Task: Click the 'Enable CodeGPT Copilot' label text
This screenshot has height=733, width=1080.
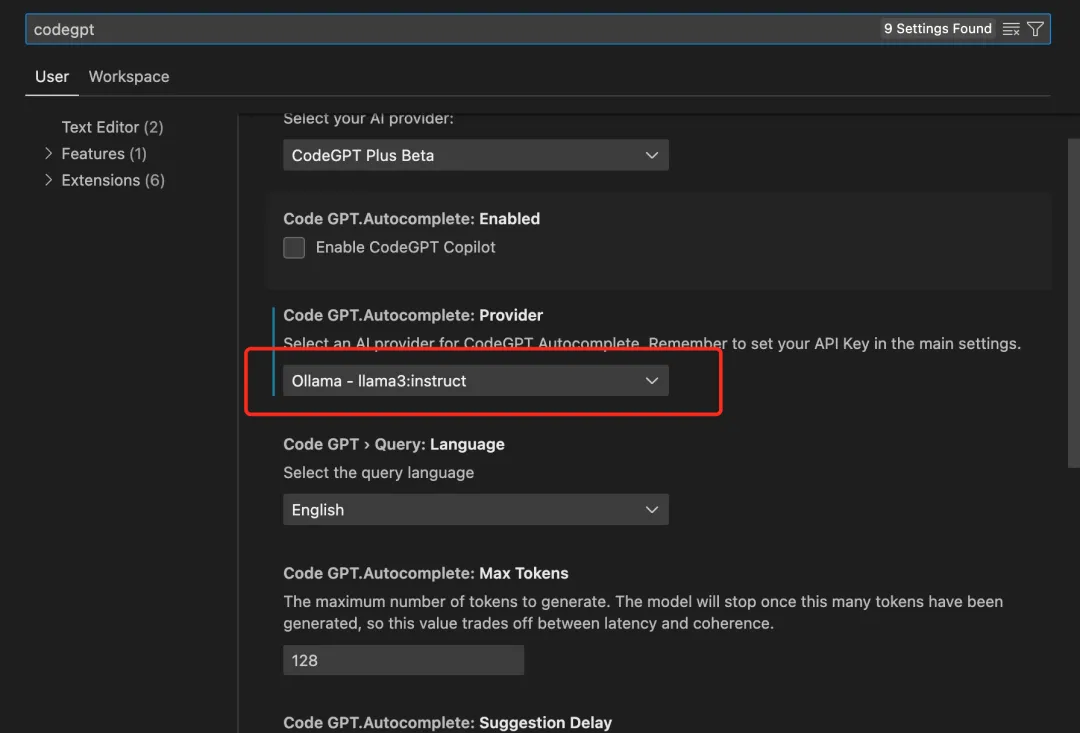Action: (405, 247)
